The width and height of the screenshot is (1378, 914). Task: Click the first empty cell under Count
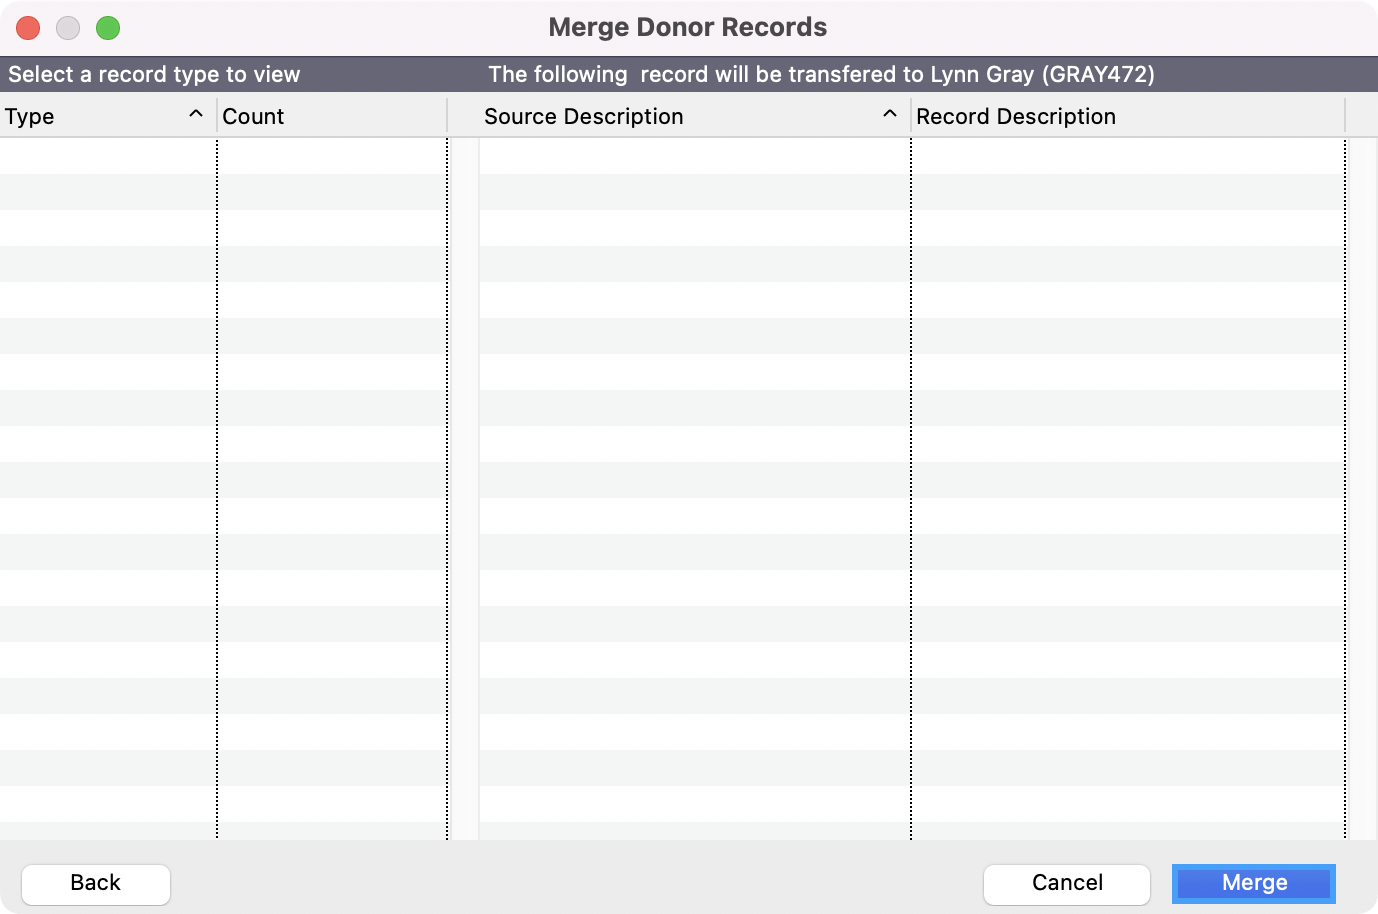[x=332, y=156]
